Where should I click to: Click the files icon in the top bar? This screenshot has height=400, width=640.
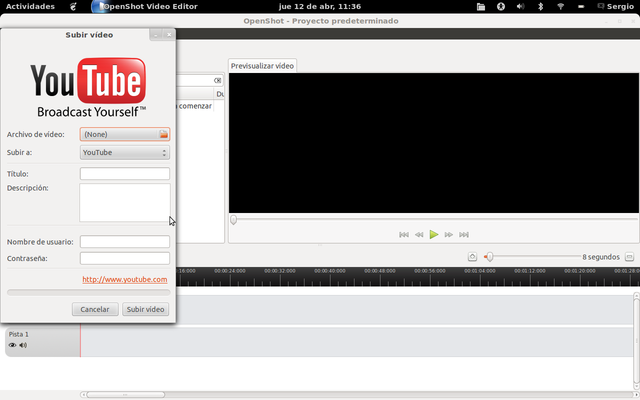pyautogui.click(x=481, y=7)
